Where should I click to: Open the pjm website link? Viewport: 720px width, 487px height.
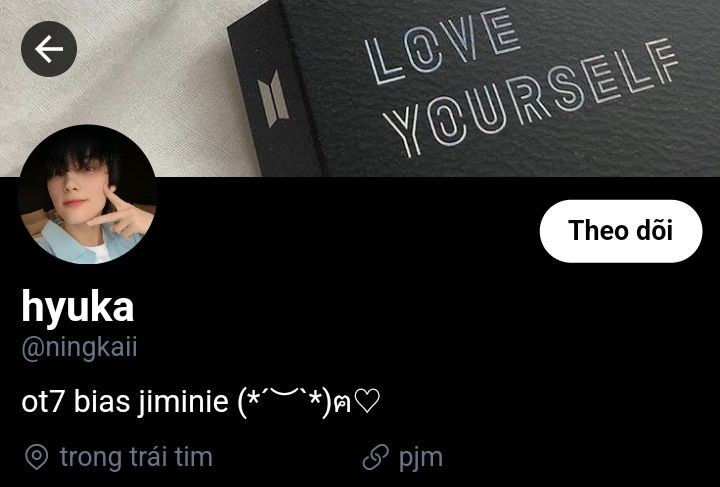click(421, 457)
